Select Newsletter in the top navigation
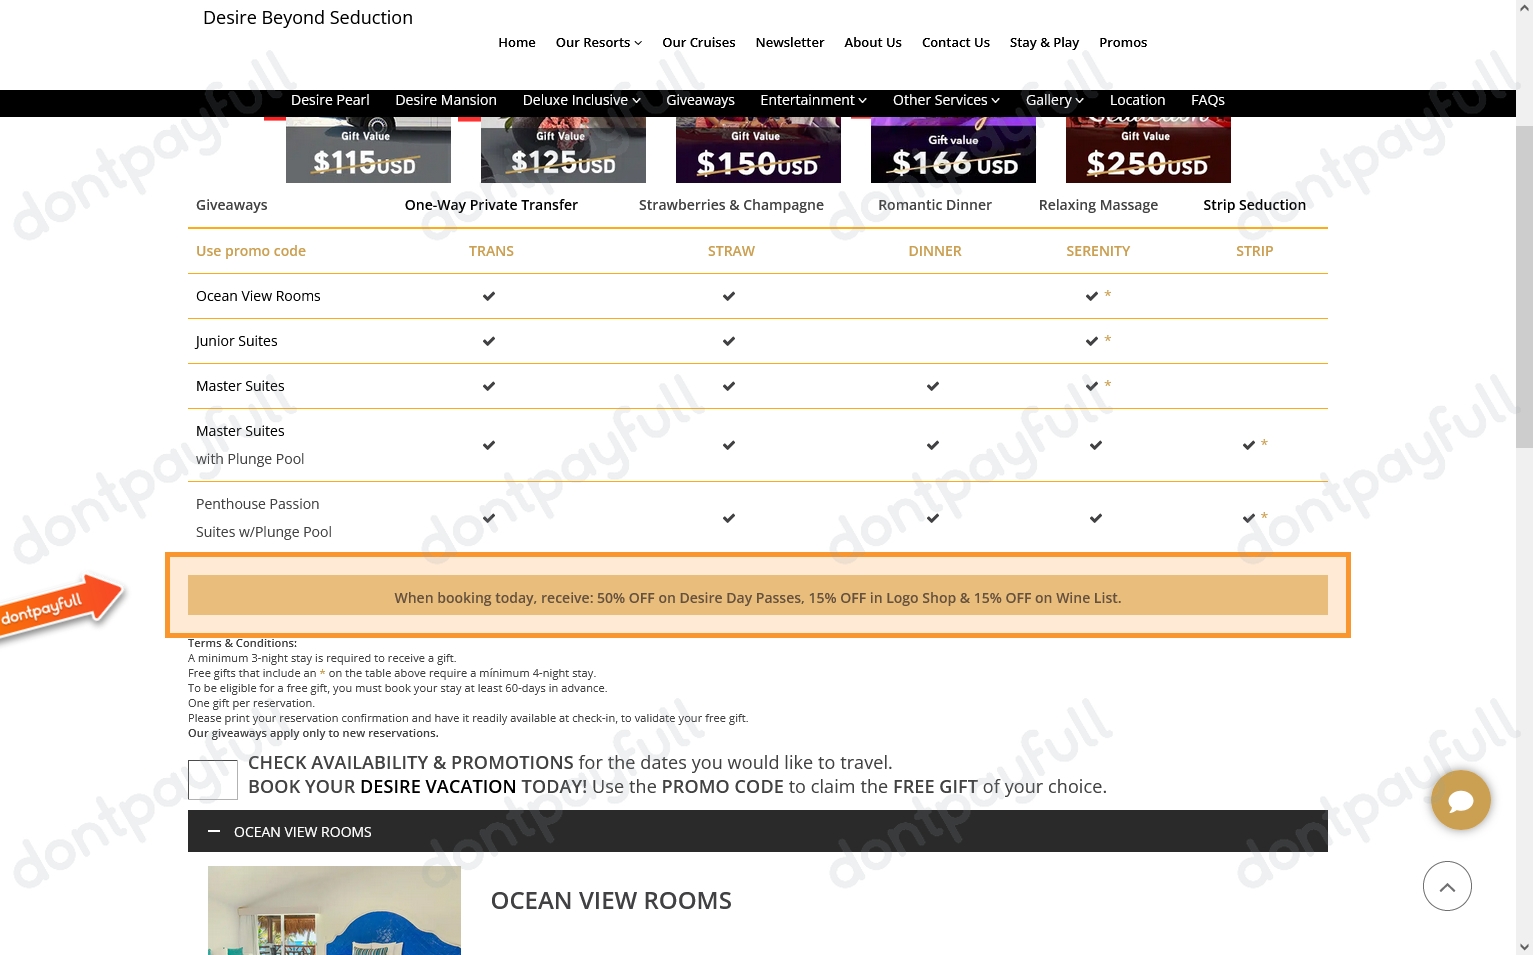Screen dimensions: 1533x955 (790, 42)
